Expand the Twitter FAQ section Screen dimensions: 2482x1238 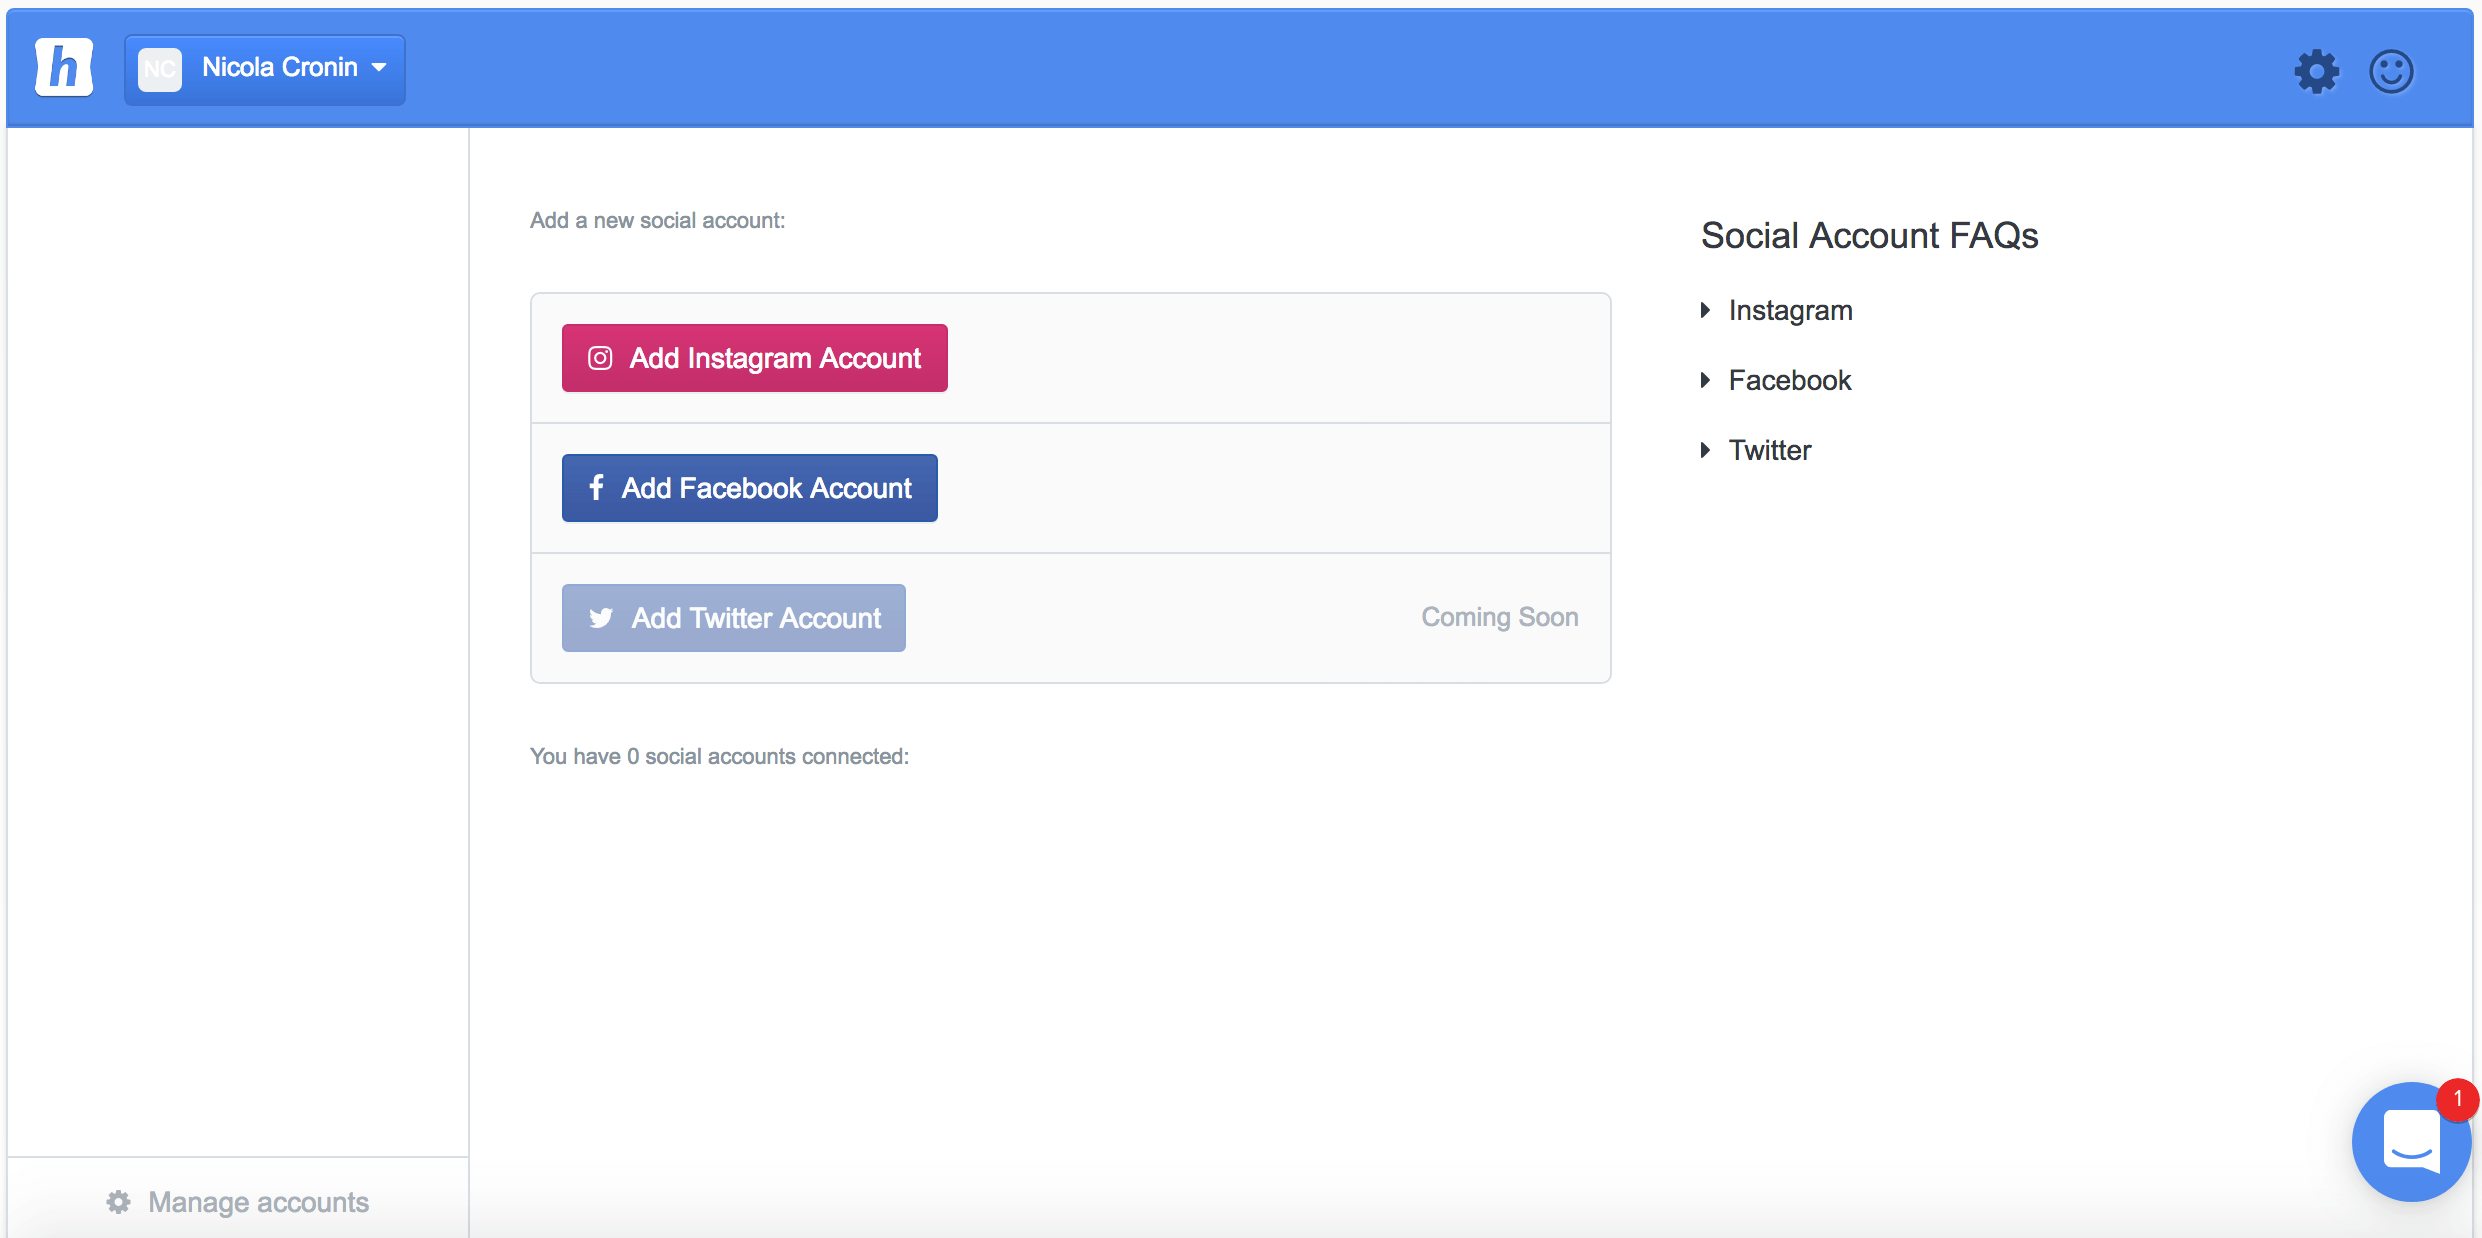1756,450
